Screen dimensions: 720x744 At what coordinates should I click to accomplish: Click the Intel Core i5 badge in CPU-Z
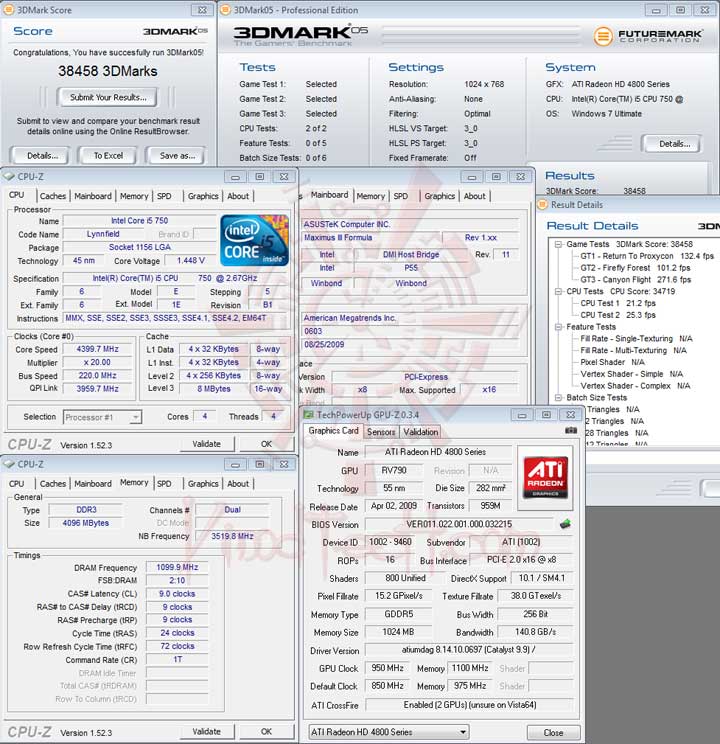point(254,241)
